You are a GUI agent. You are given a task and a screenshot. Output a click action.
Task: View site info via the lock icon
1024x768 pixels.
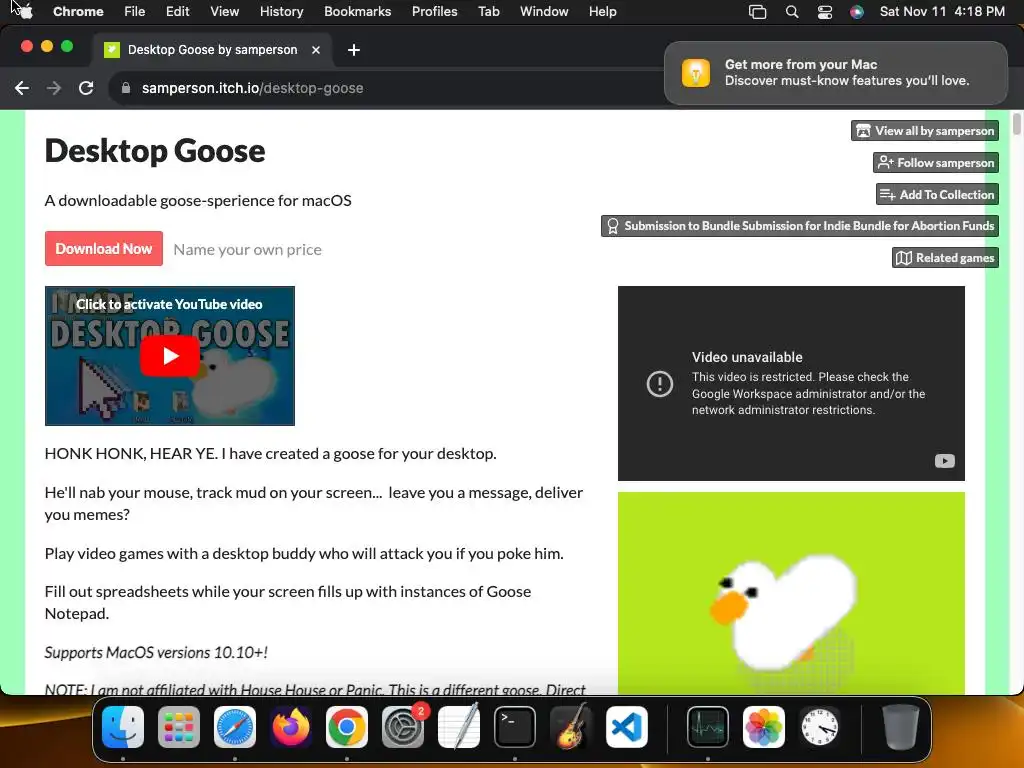pos(126,88)
